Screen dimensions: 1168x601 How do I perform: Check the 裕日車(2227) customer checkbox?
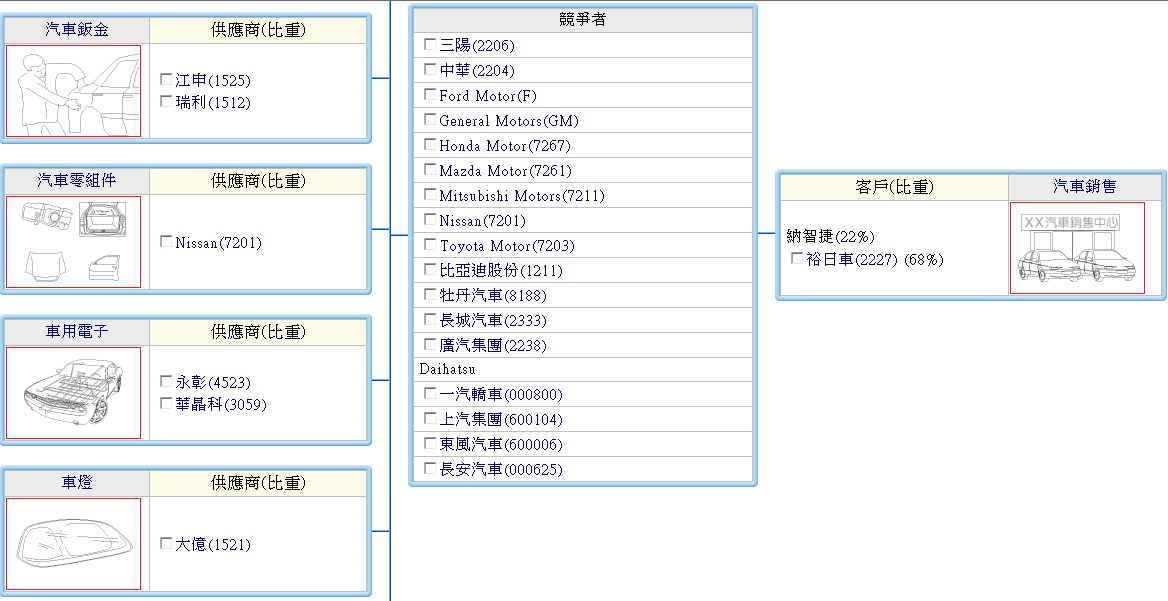click(797, 258)
